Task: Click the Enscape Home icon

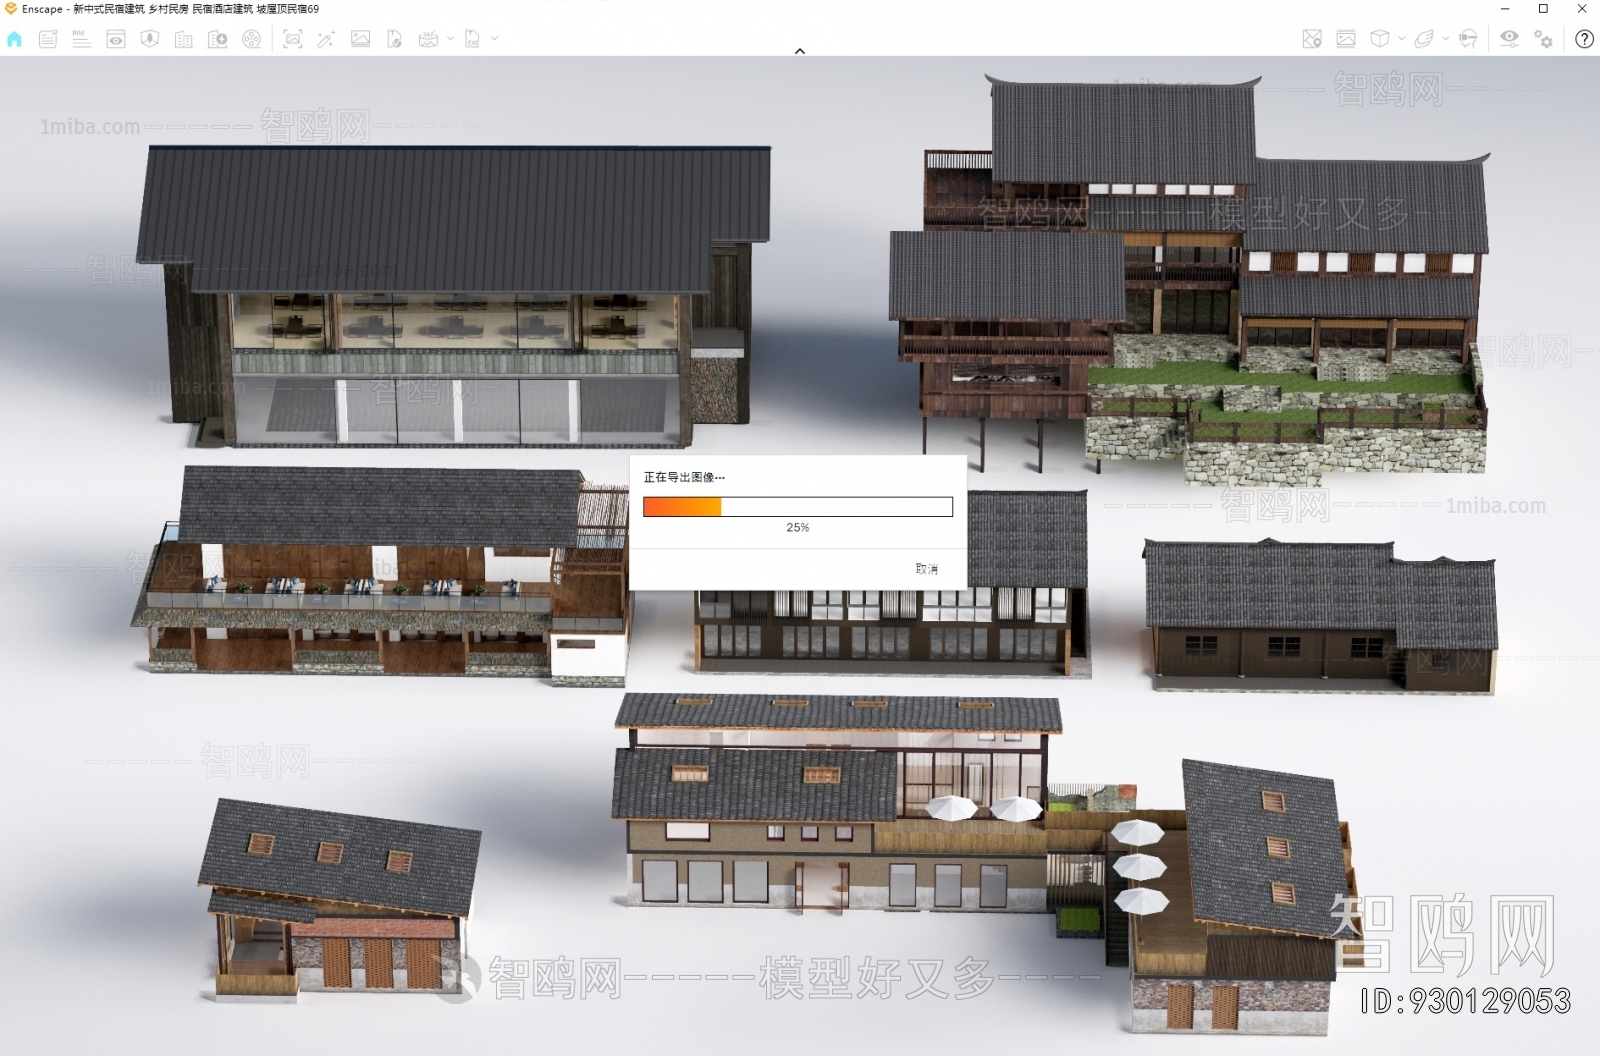Action: [x=14, y=40]
